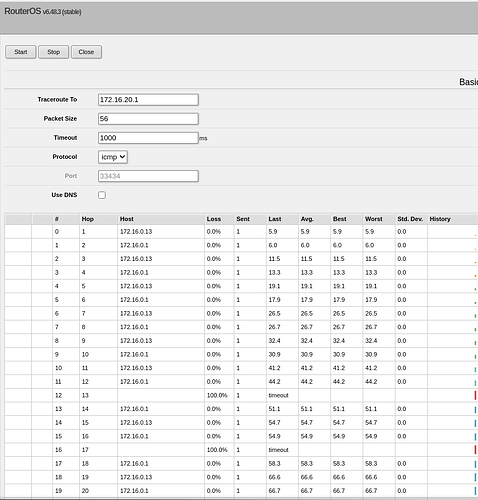Click the Last value 13.3 in hop 4
The width and height of the screenshot is (478, 500).
274,273
